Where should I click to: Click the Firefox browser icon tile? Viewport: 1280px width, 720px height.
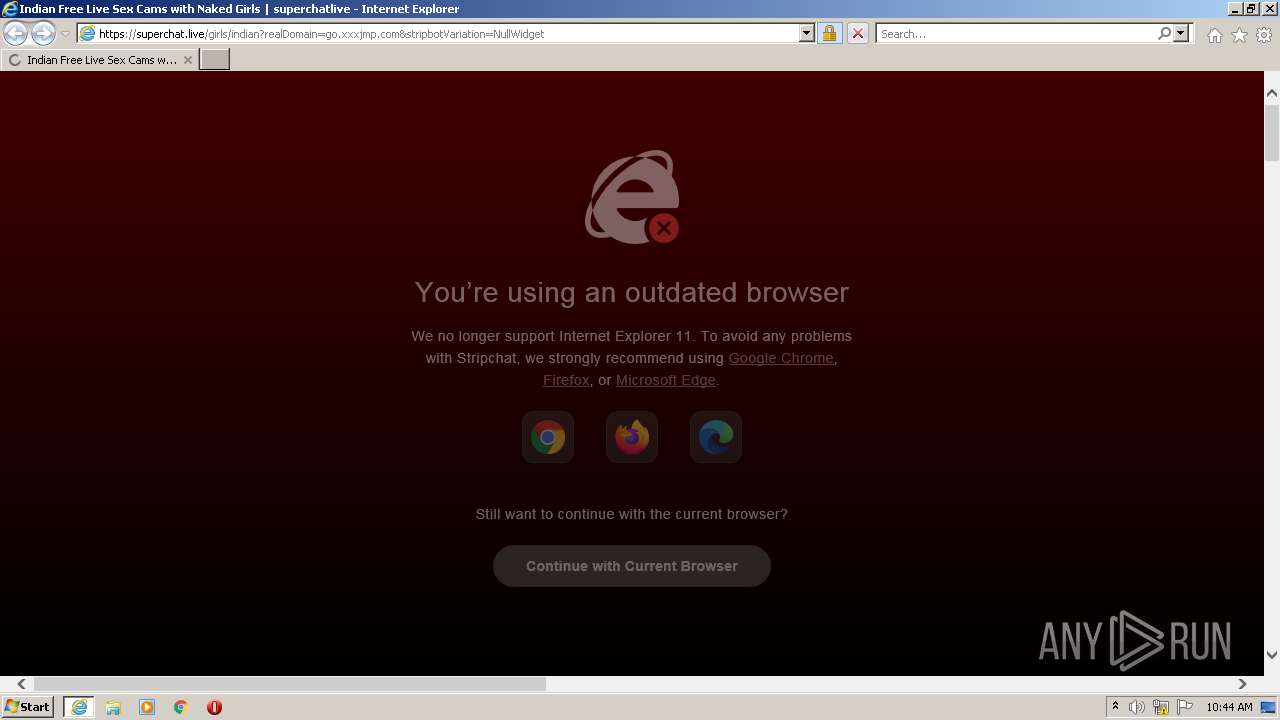tap(632, 437)
